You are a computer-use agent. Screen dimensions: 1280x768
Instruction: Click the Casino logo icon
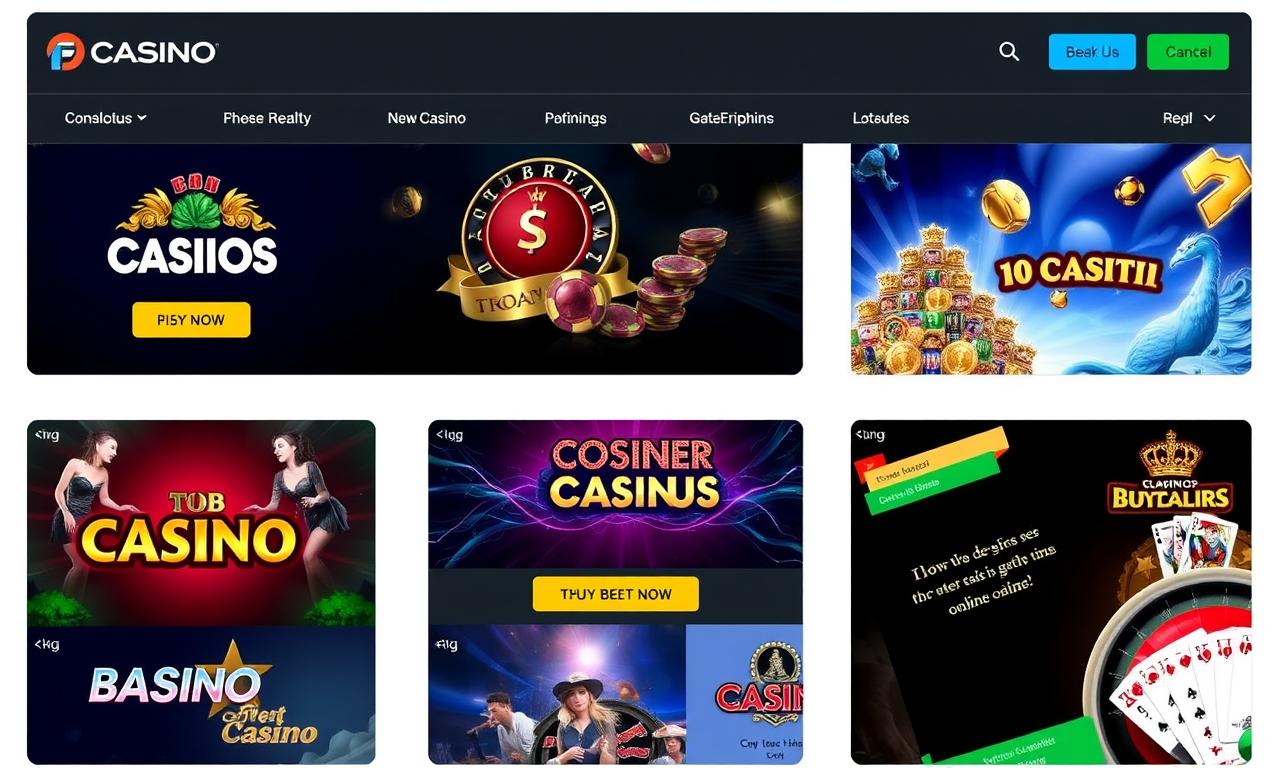click(x=65, y=52)
